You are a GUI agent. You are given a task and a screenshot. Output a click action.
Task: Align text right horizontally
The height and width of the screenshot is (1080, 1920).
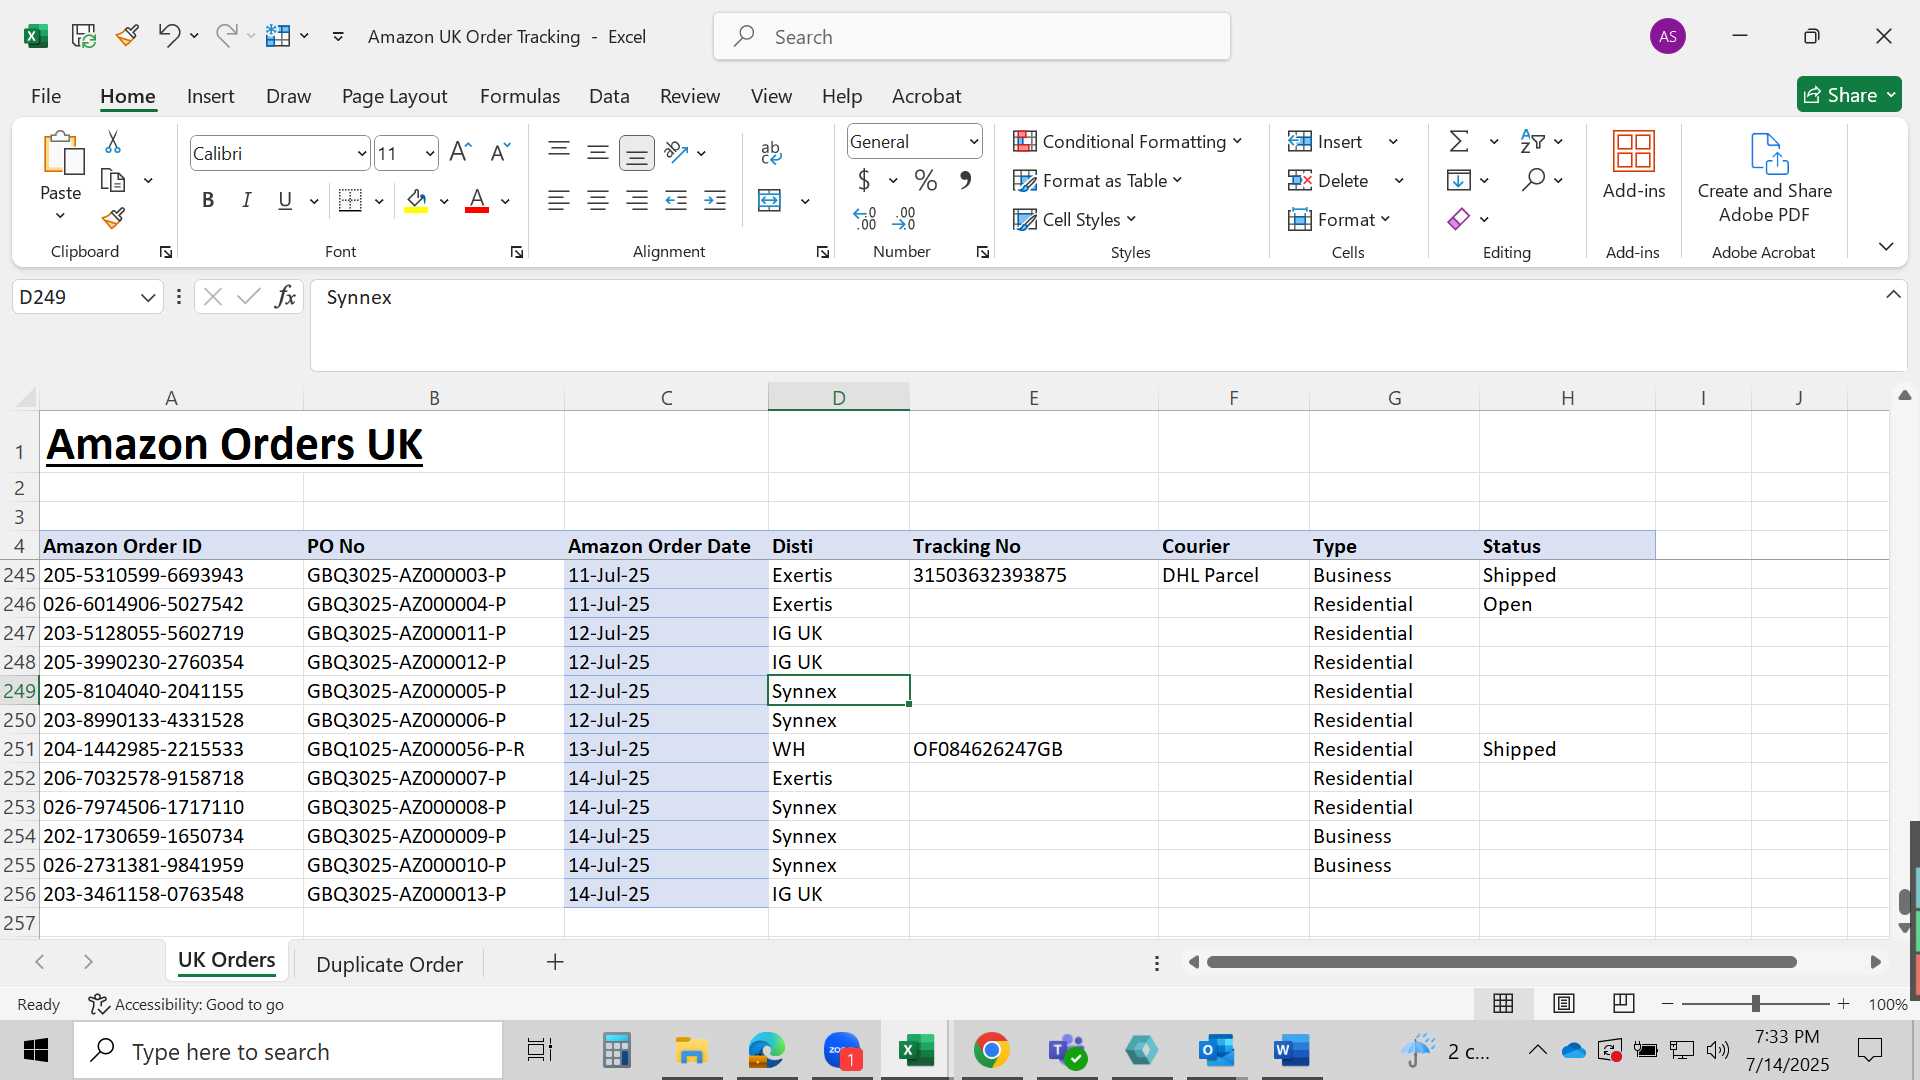pos(637,201)
